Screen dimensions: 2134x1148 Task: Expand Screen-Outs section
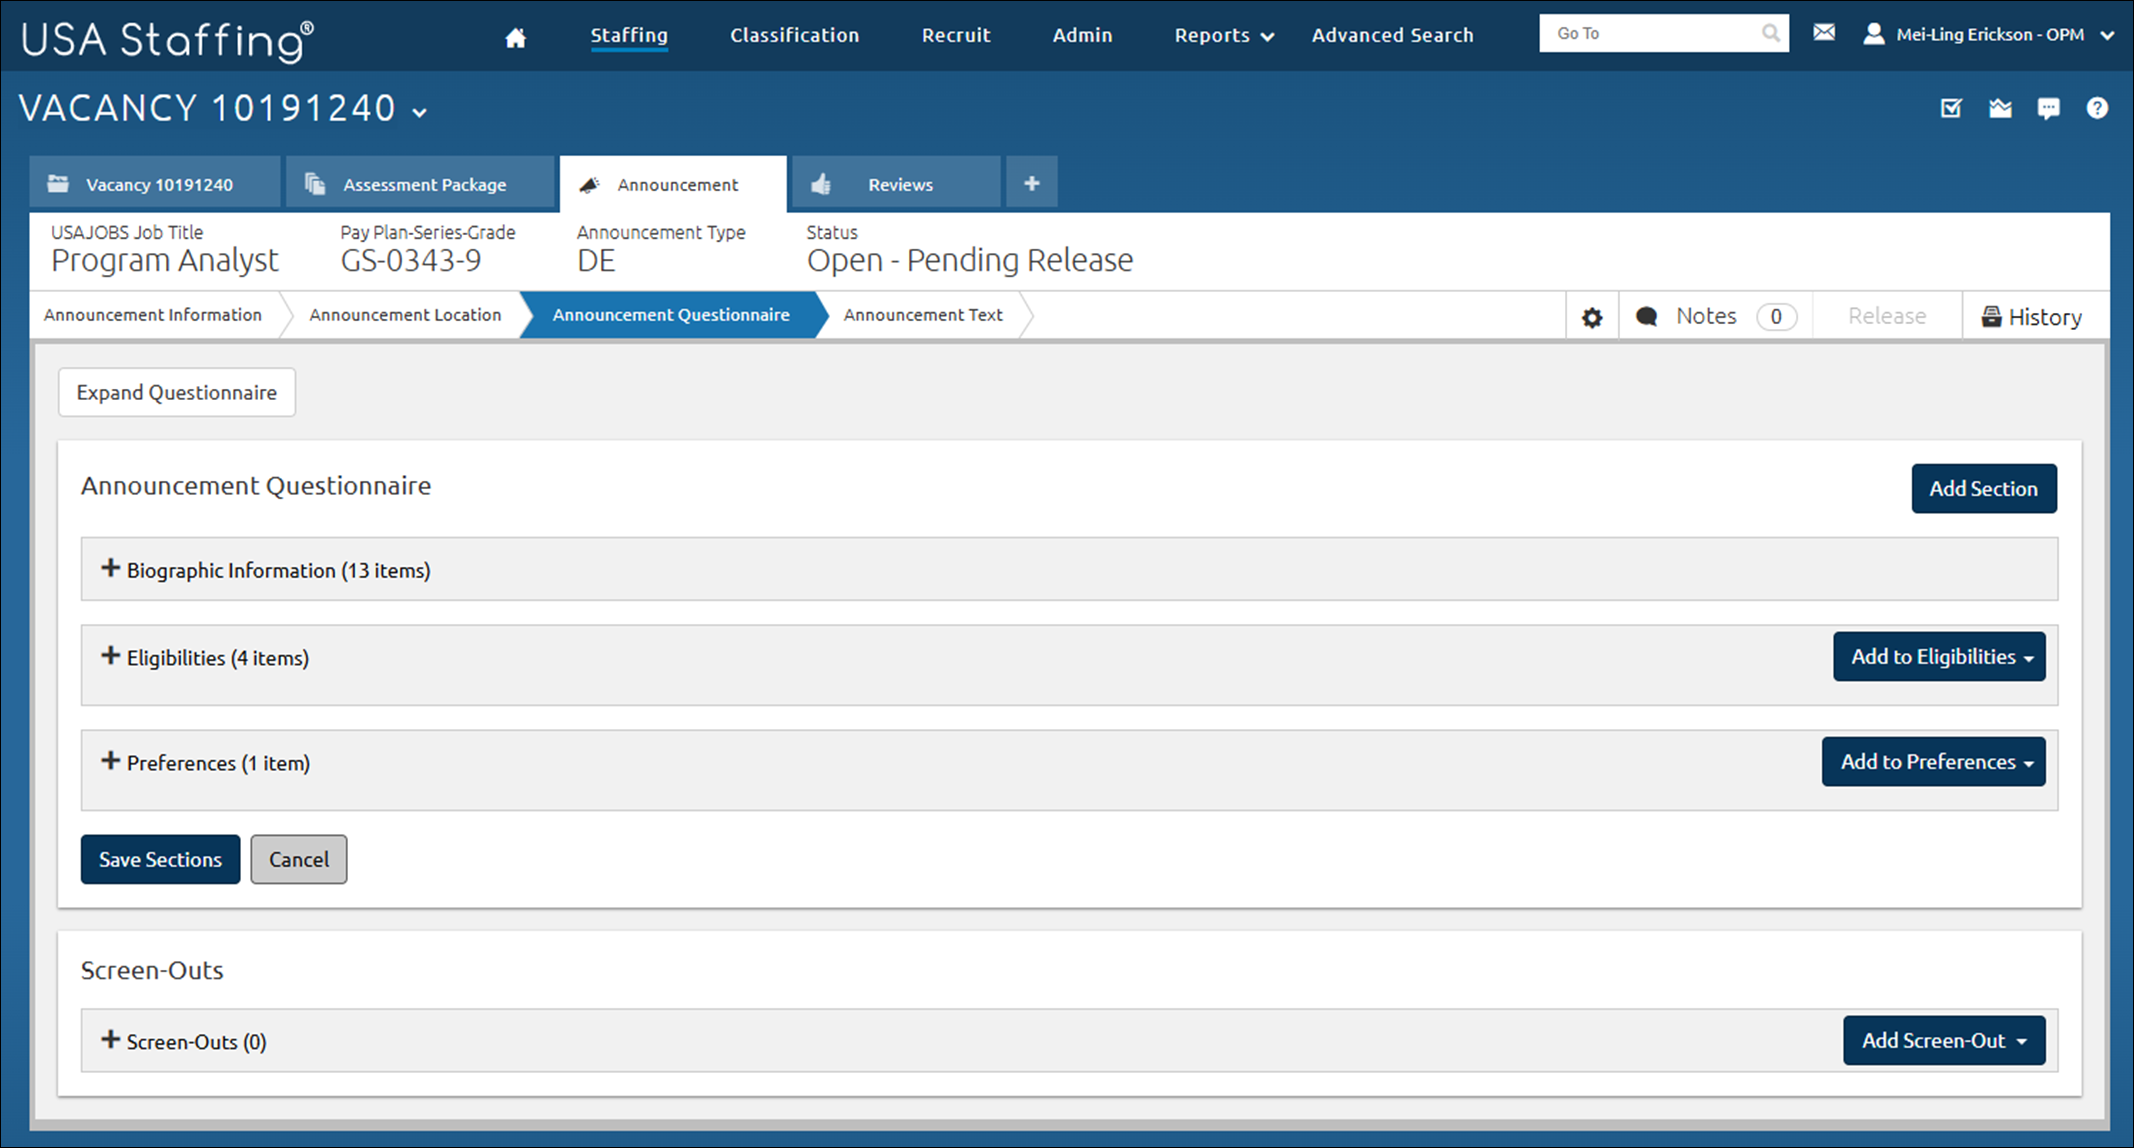point(110,1040)
